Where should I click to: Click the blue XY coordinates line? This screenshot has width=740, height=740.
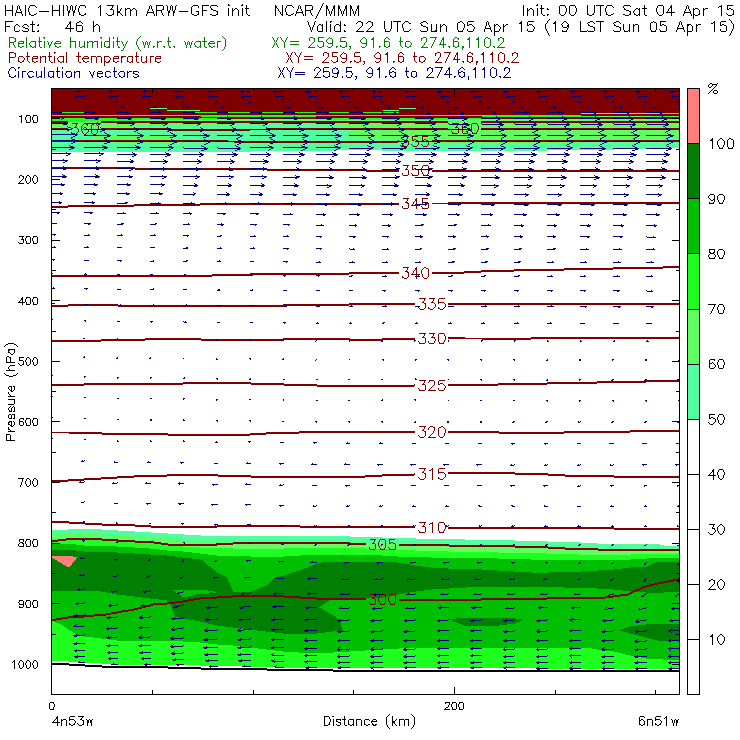394,73
